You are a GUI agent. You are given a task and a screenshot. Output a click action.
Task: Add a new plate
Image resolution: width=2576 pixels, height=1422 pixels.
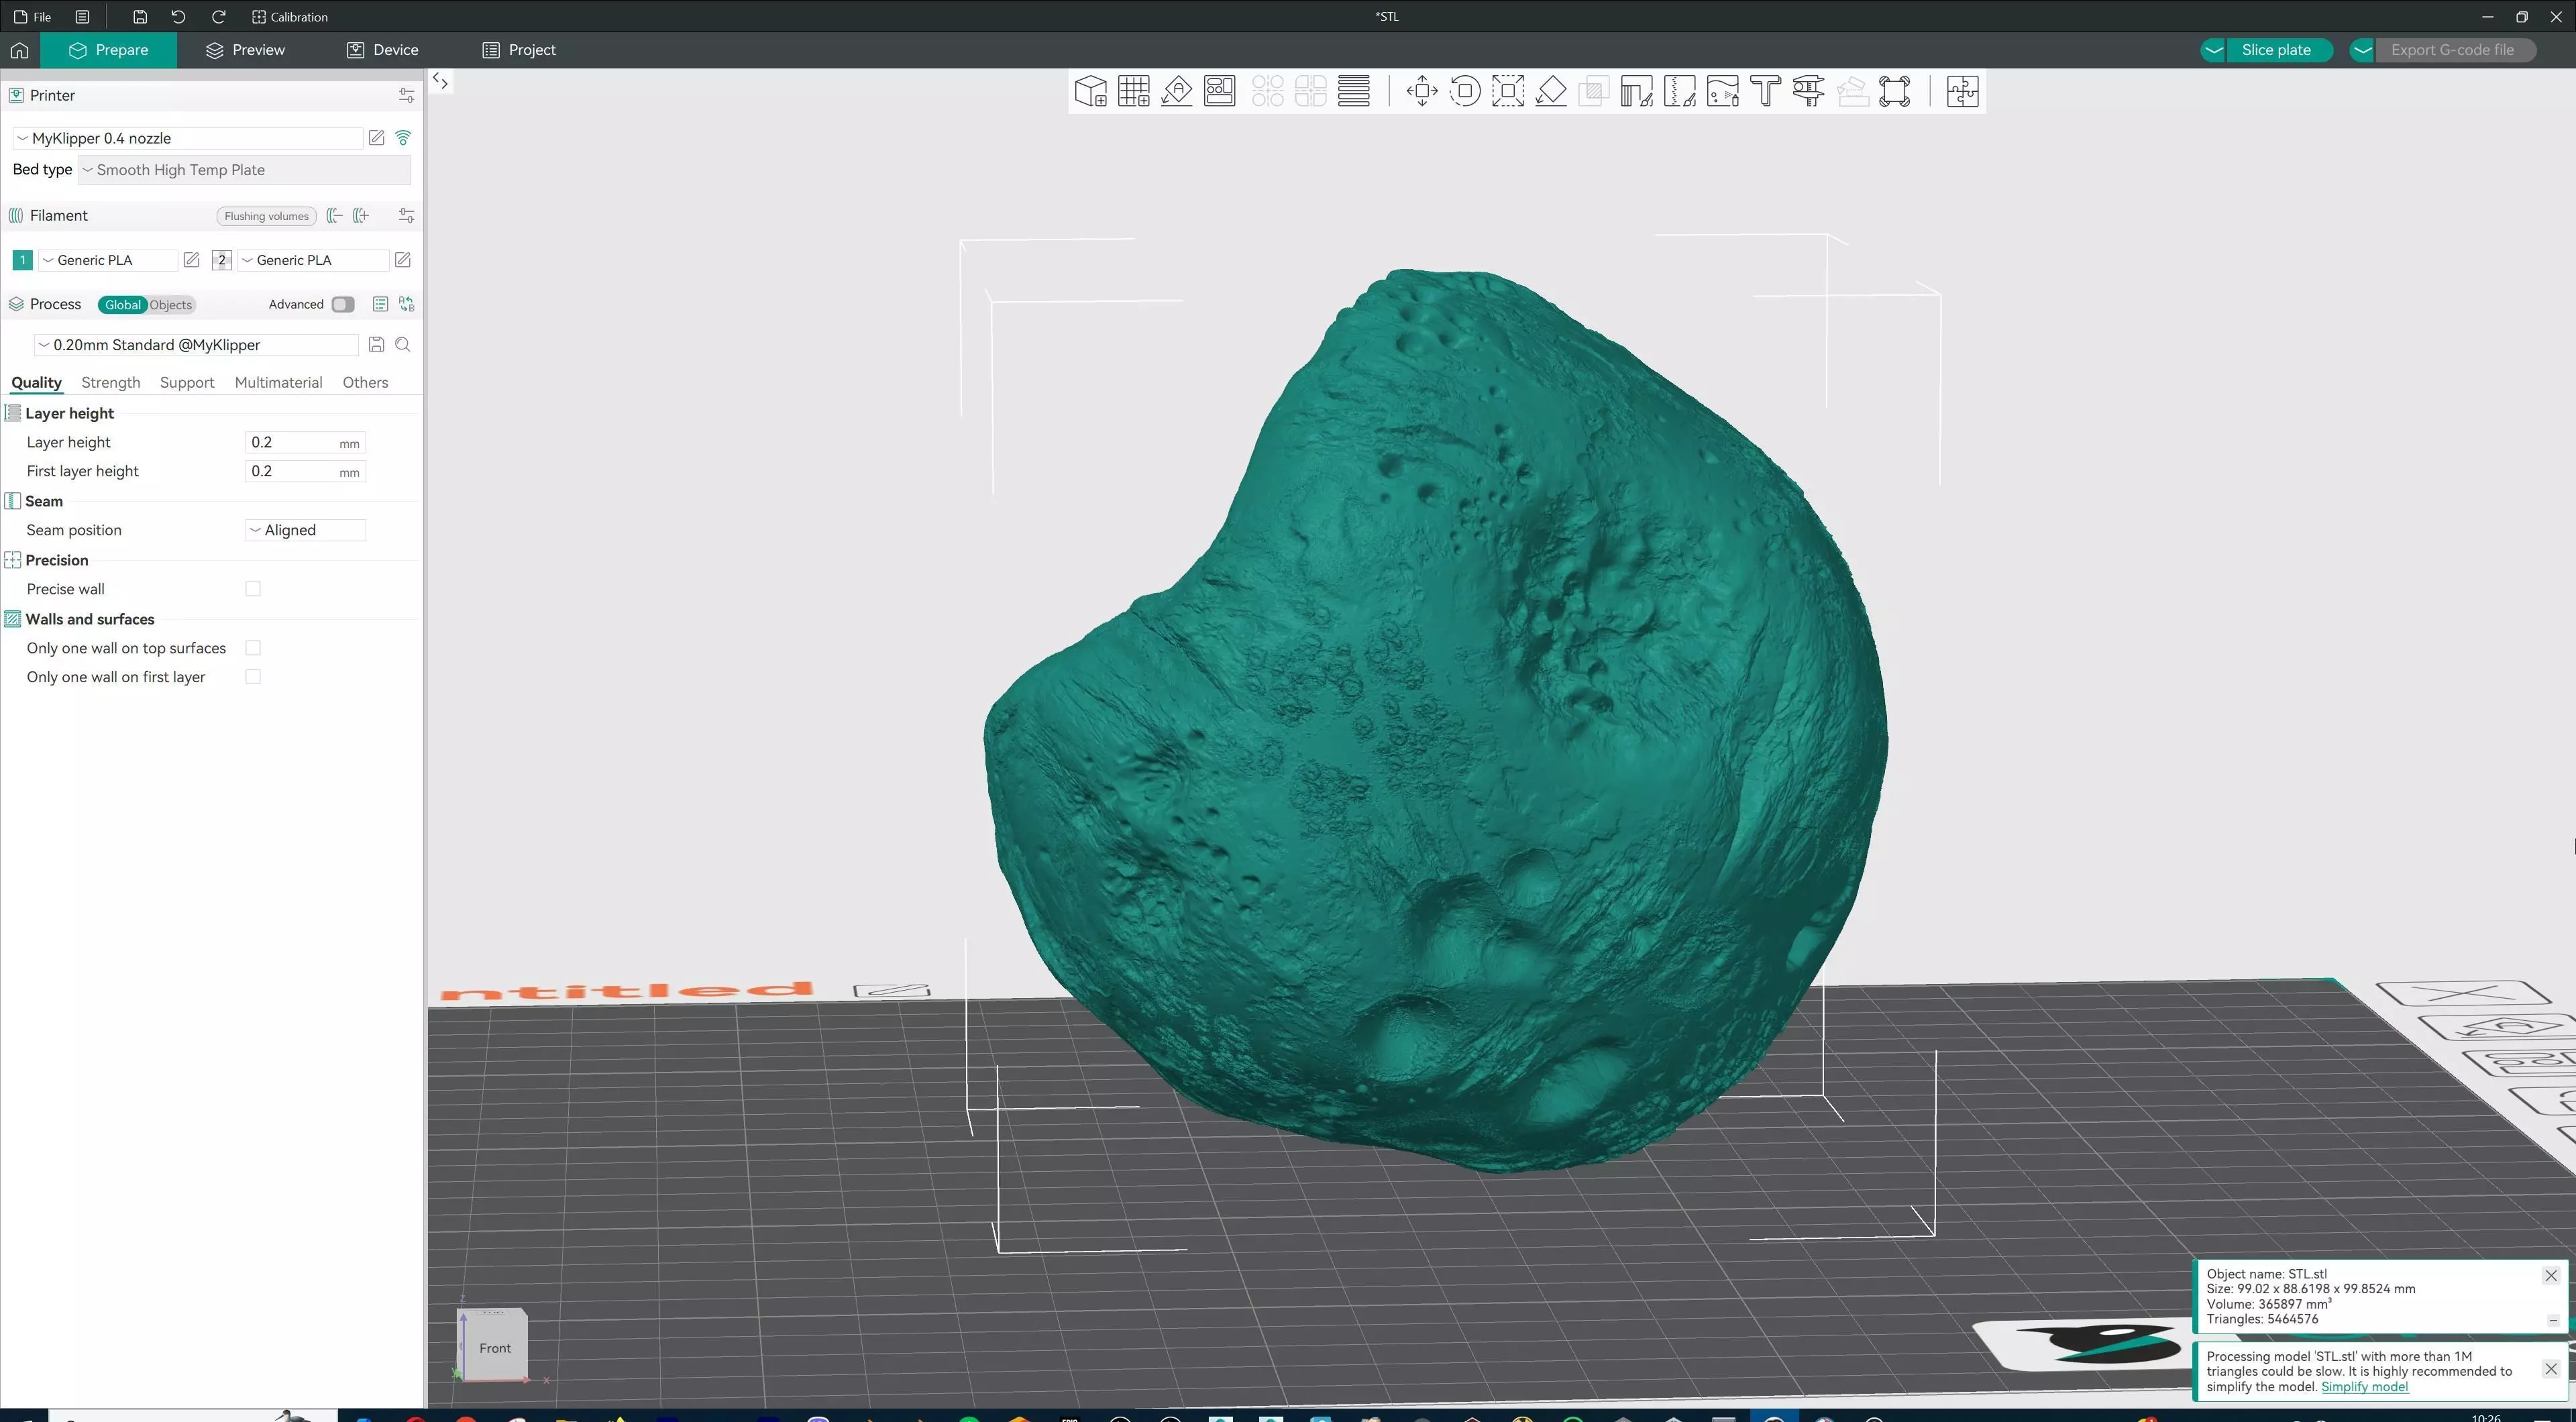click(x=1134, y=91)
